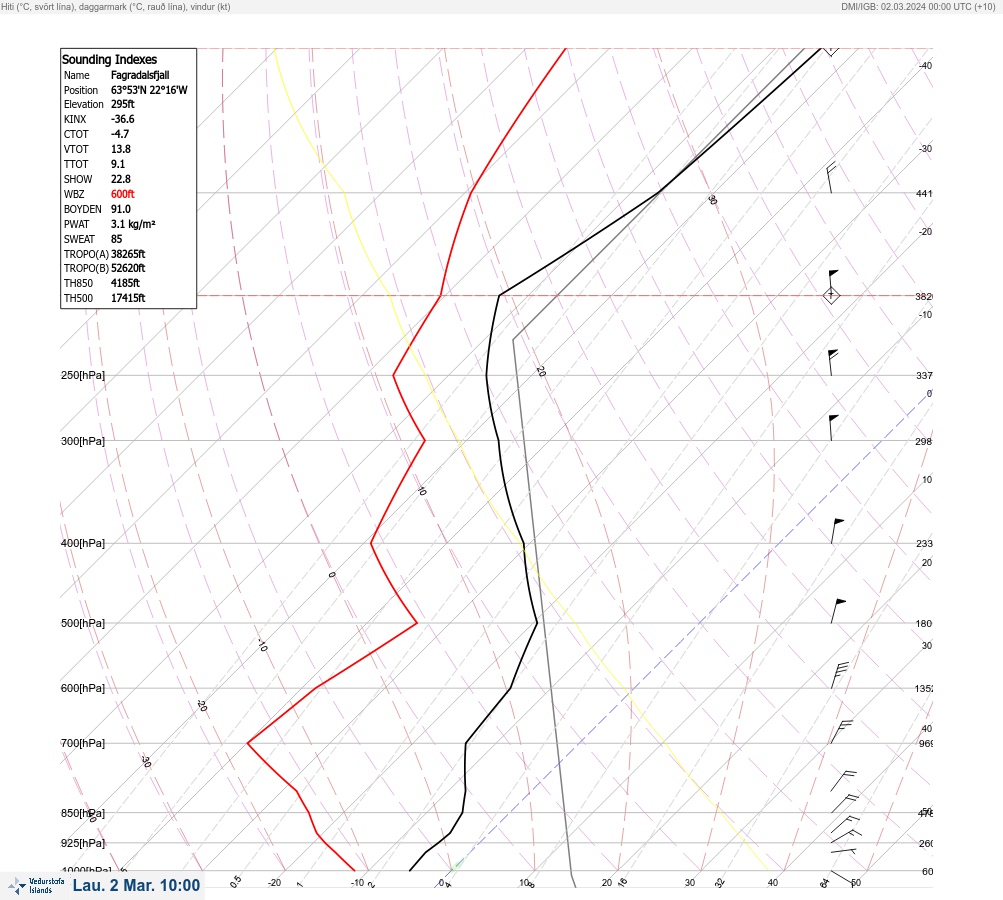Click the 'Lau. 2 Mar. 10:00' timestamp
The image size is (1003, 900).
point(136,885)
